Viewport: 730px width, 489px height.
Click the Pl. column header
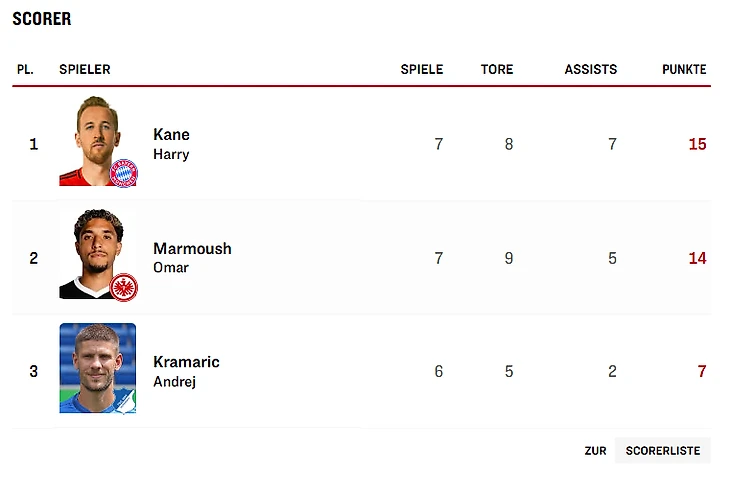25,70
